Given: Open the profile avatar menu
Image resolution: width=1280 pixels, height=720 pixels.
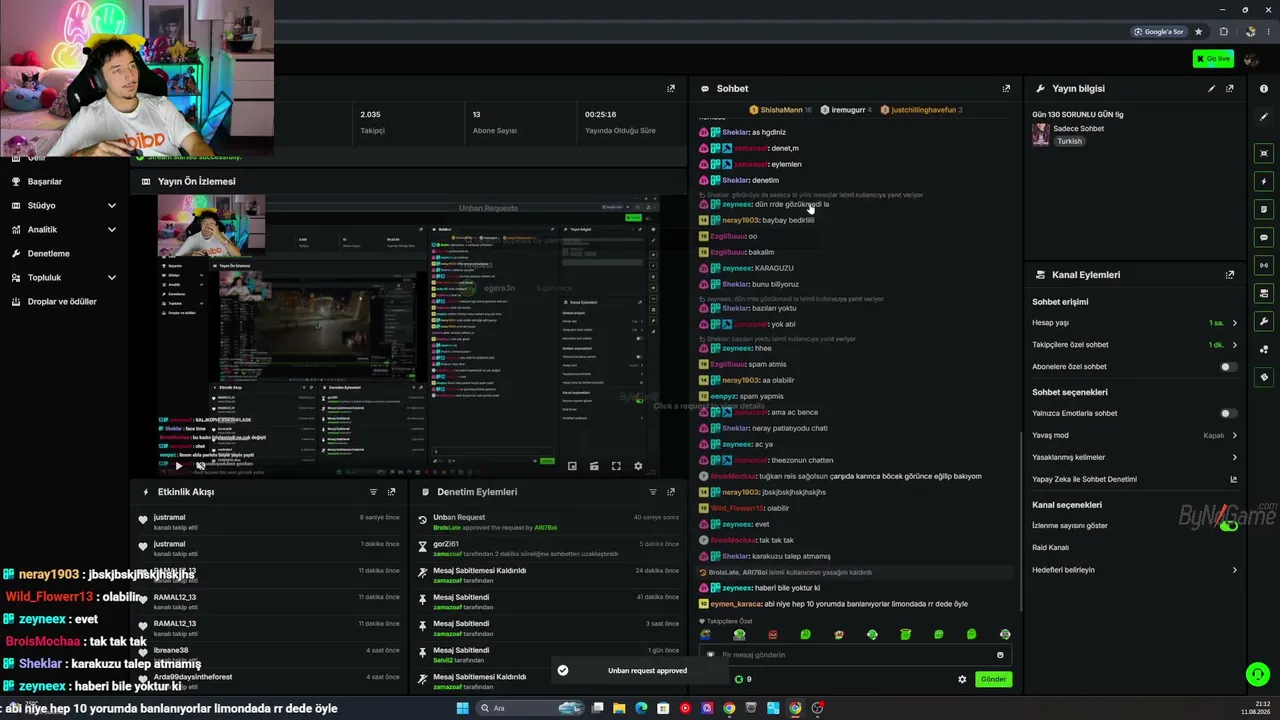Looking at the screenshot, I should [1251, 59].
